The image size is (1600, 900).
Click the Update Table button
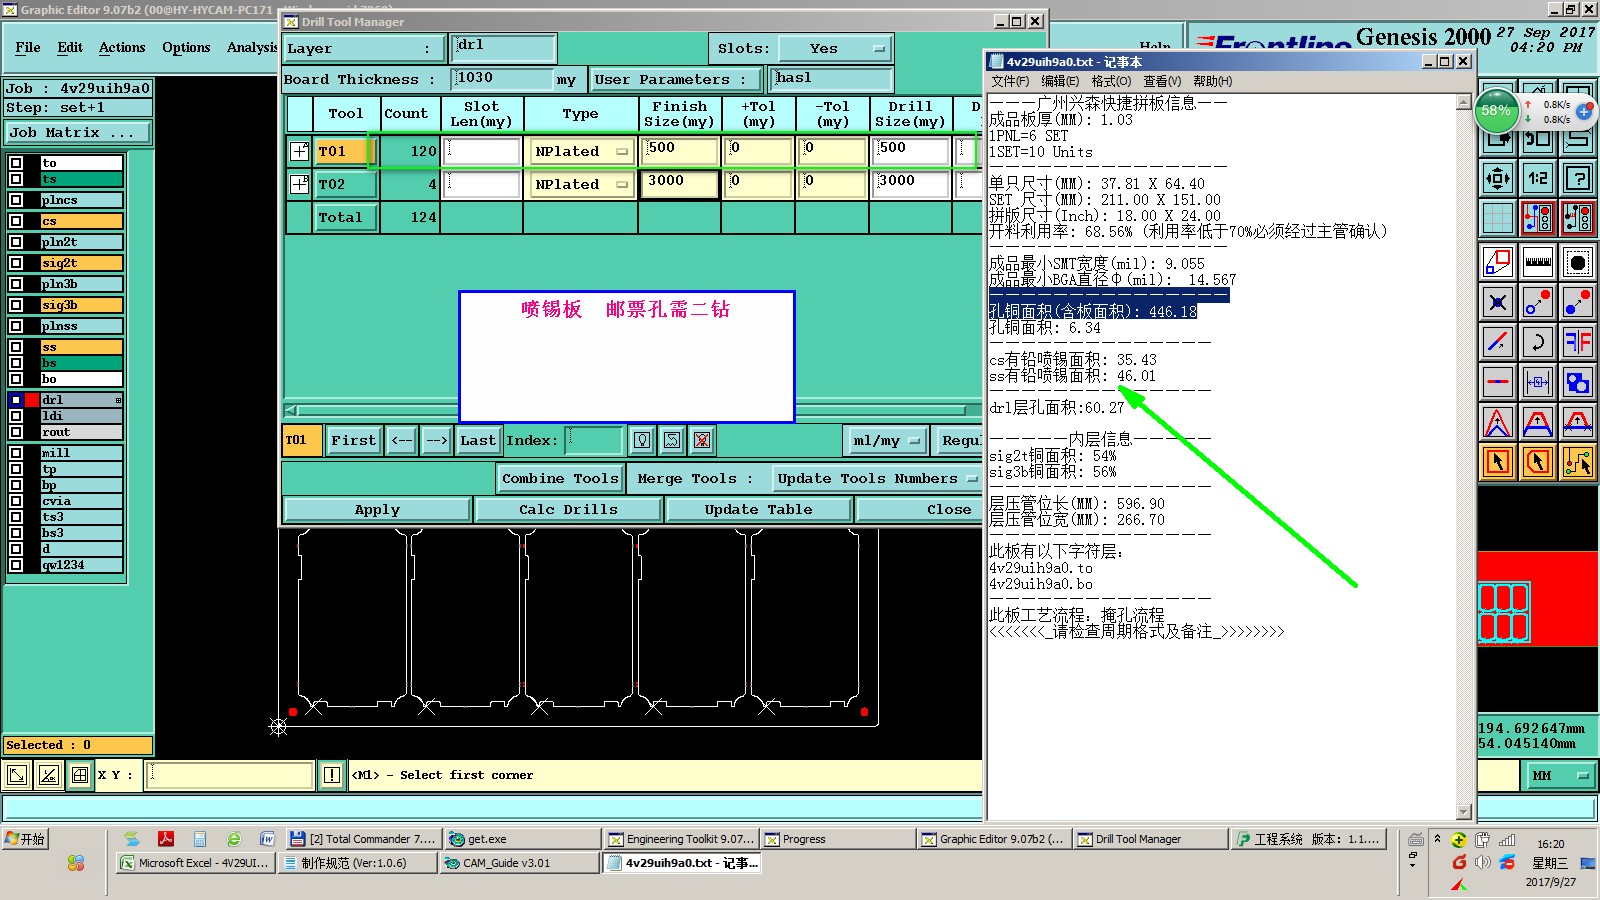click(x=758, y=510)
